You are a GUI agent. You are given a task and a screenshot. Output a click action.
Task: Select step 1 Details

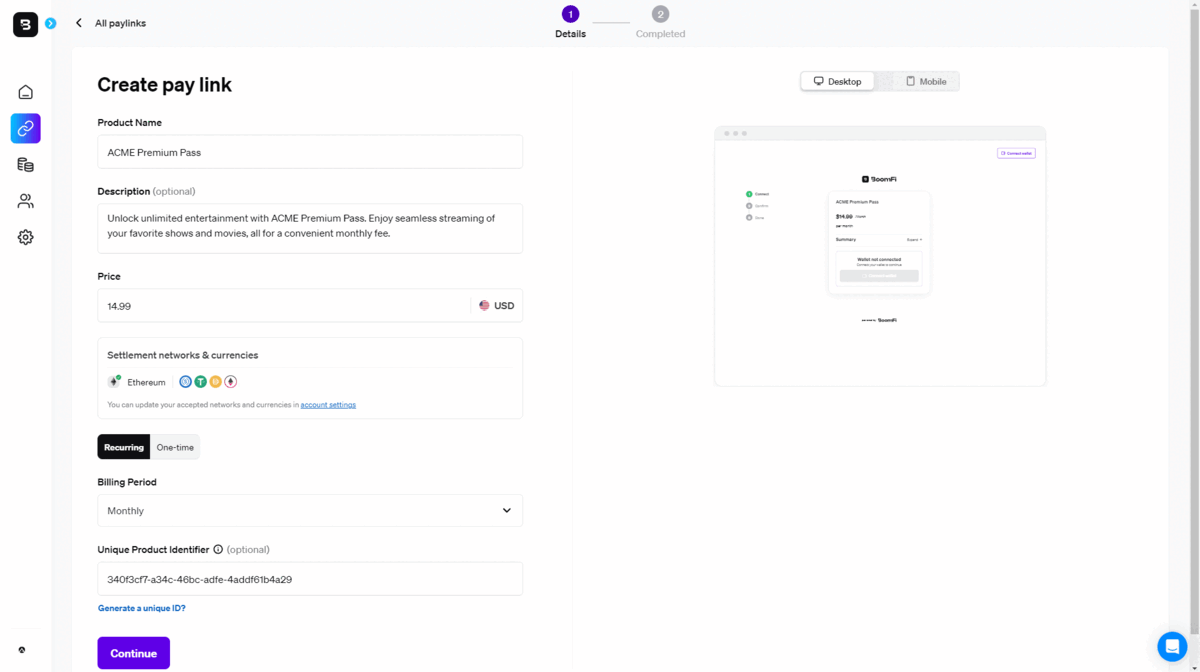[x=570, y=22]
